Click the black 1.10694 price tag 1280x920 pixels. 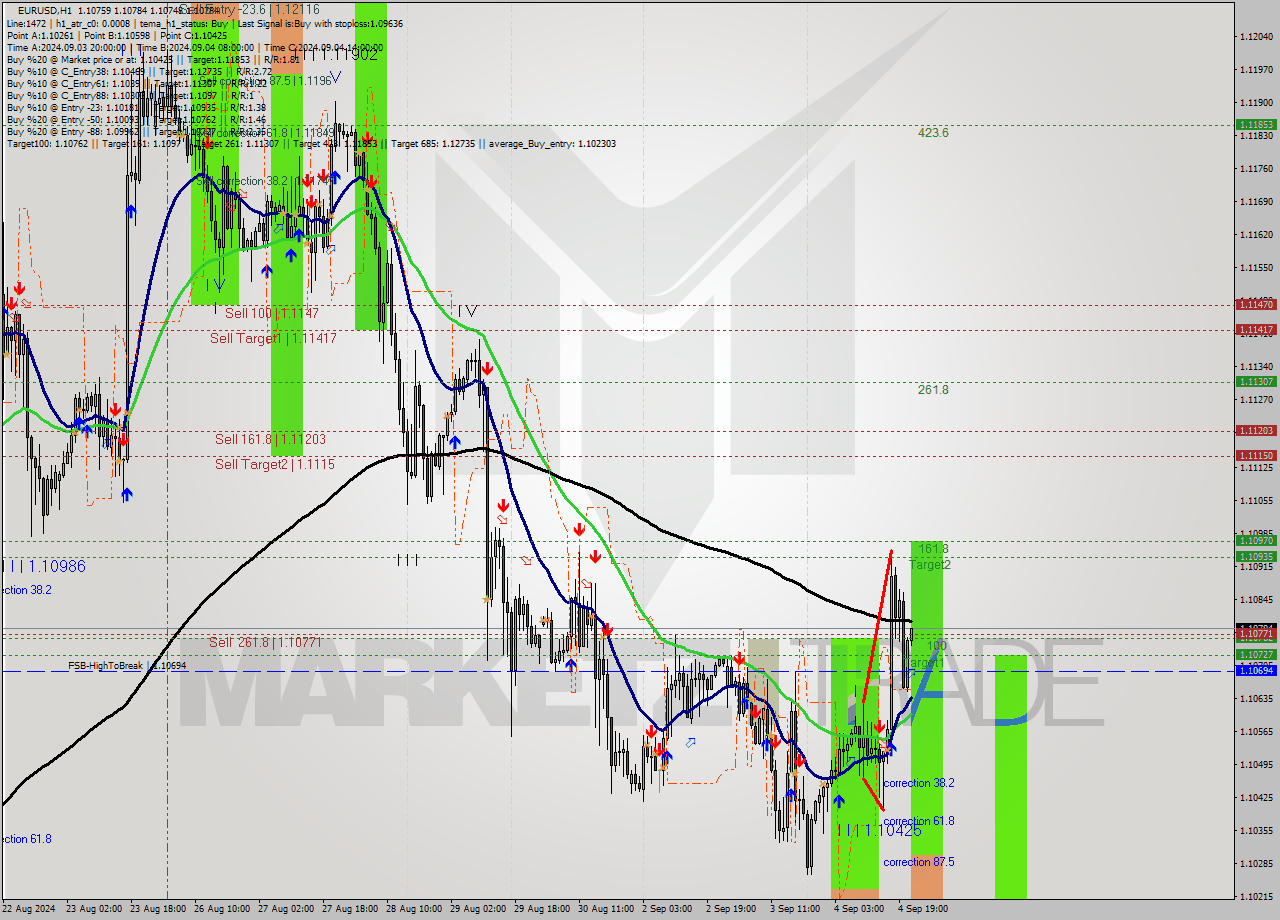pos(1256,670)
